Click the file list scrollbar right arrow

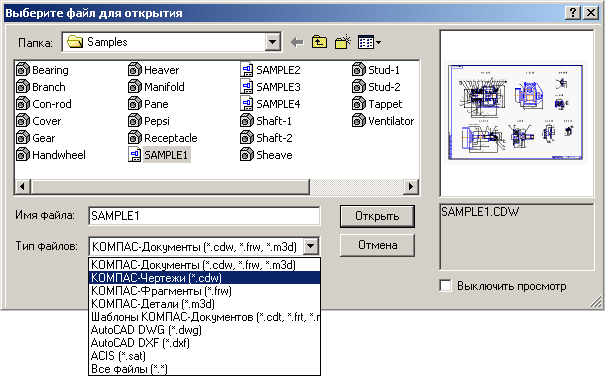(x=411, y=187)
